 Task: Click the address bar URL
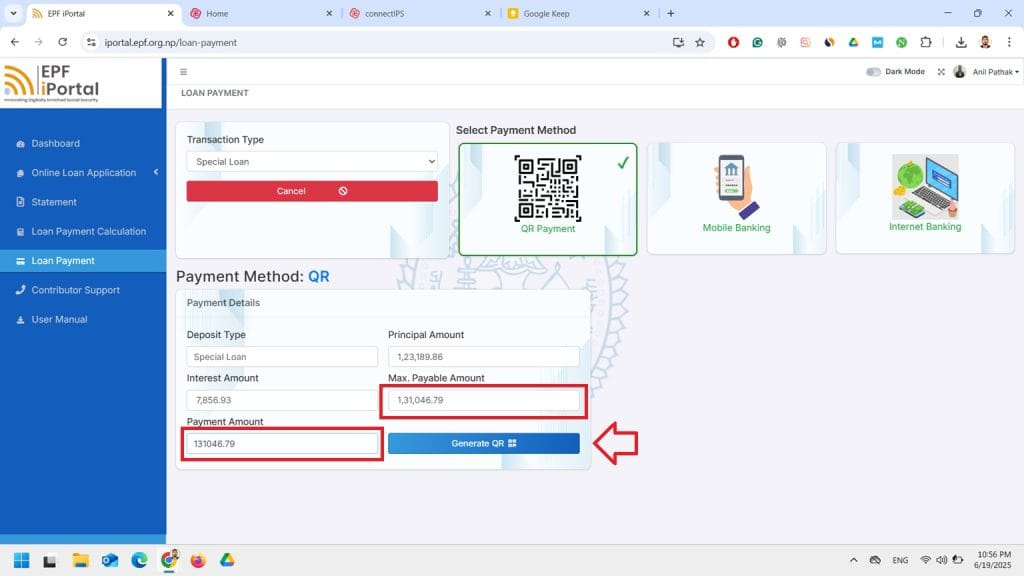point(170,42)
